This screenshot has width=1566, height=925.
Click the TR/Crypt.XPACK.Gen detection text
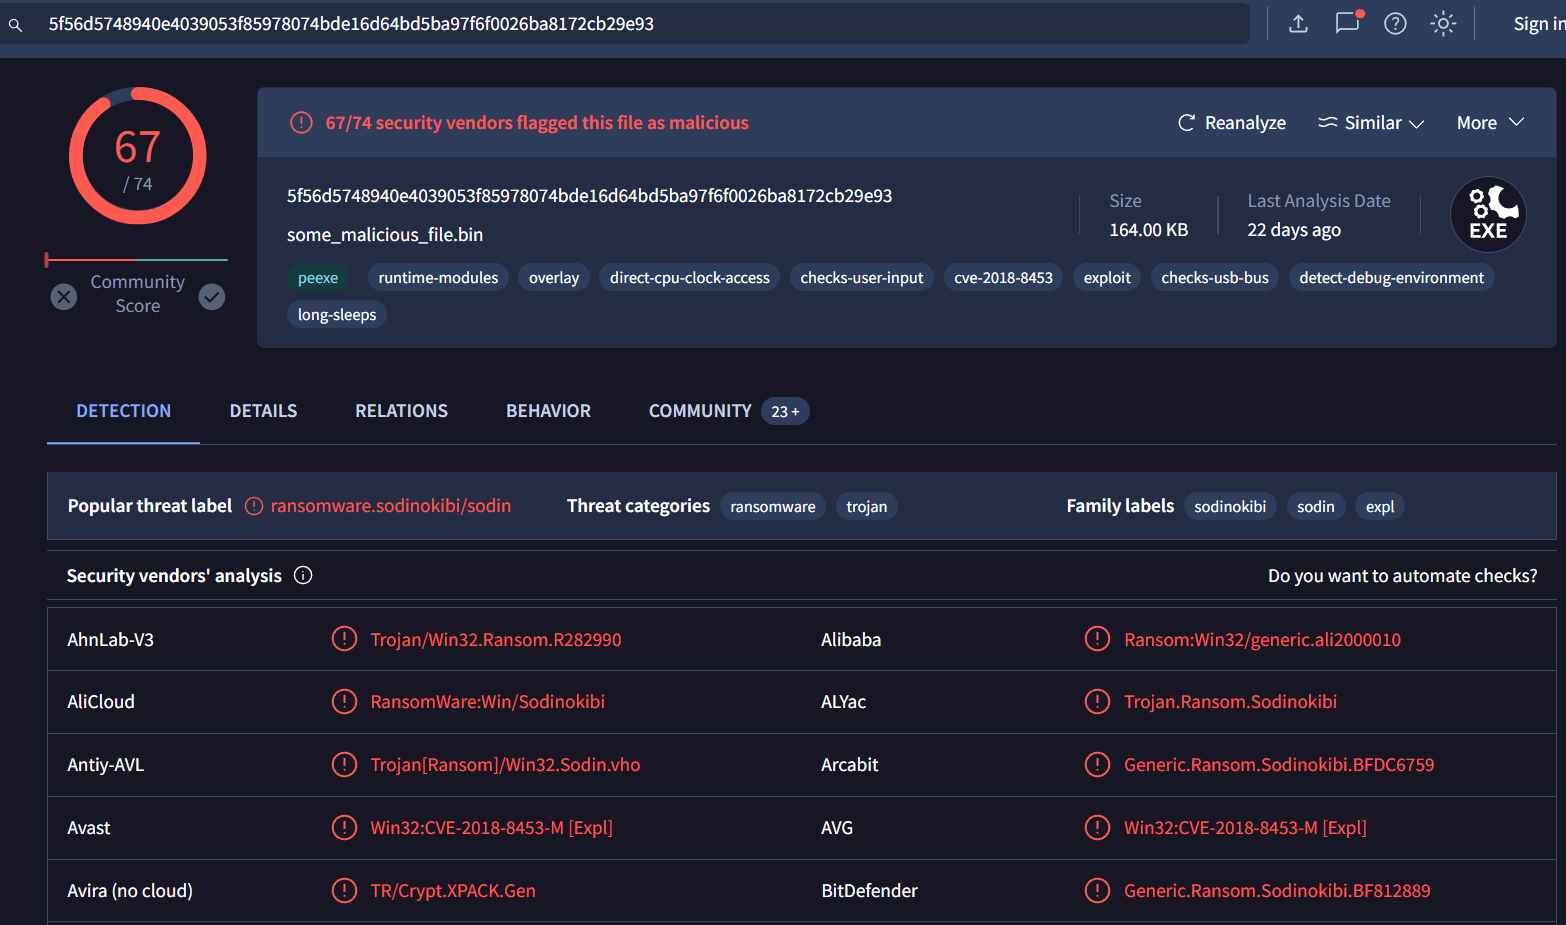(453, 891)
